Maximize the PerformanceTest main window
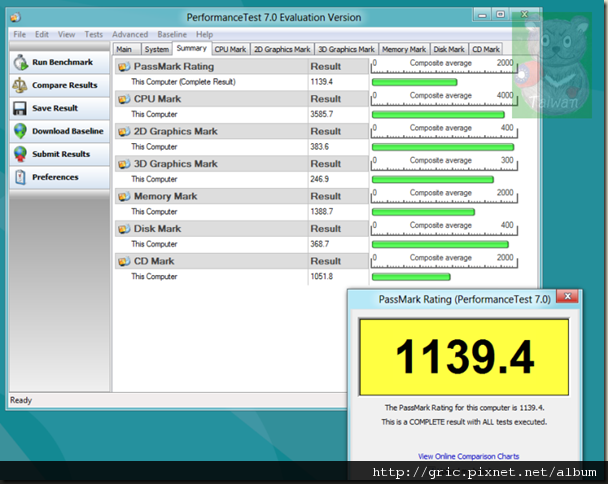 pos(501,15)
